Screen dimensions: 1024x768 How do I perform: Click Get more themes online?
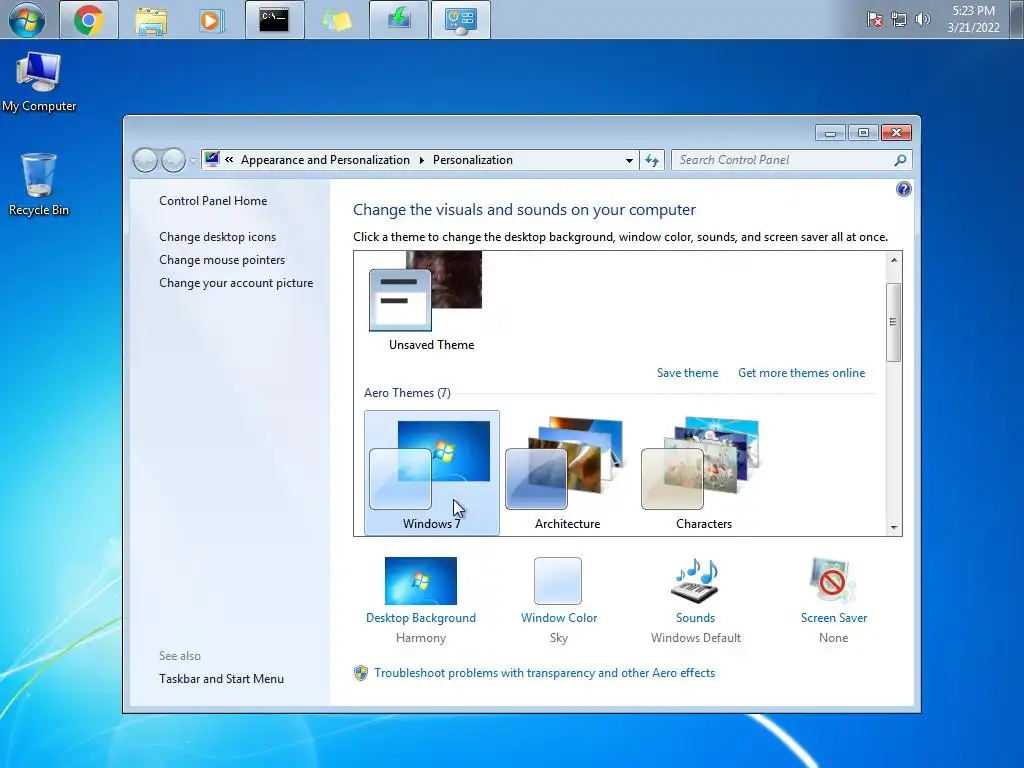coord(801,373)
